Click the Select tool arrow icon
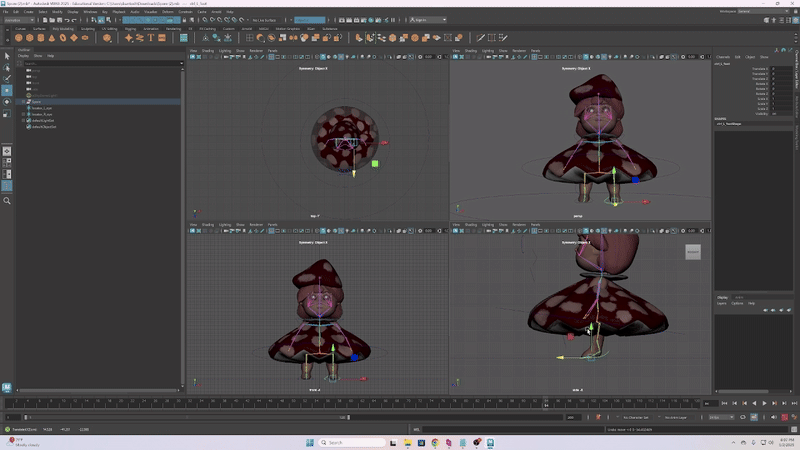800x450 pixels. tap(7, 56)
